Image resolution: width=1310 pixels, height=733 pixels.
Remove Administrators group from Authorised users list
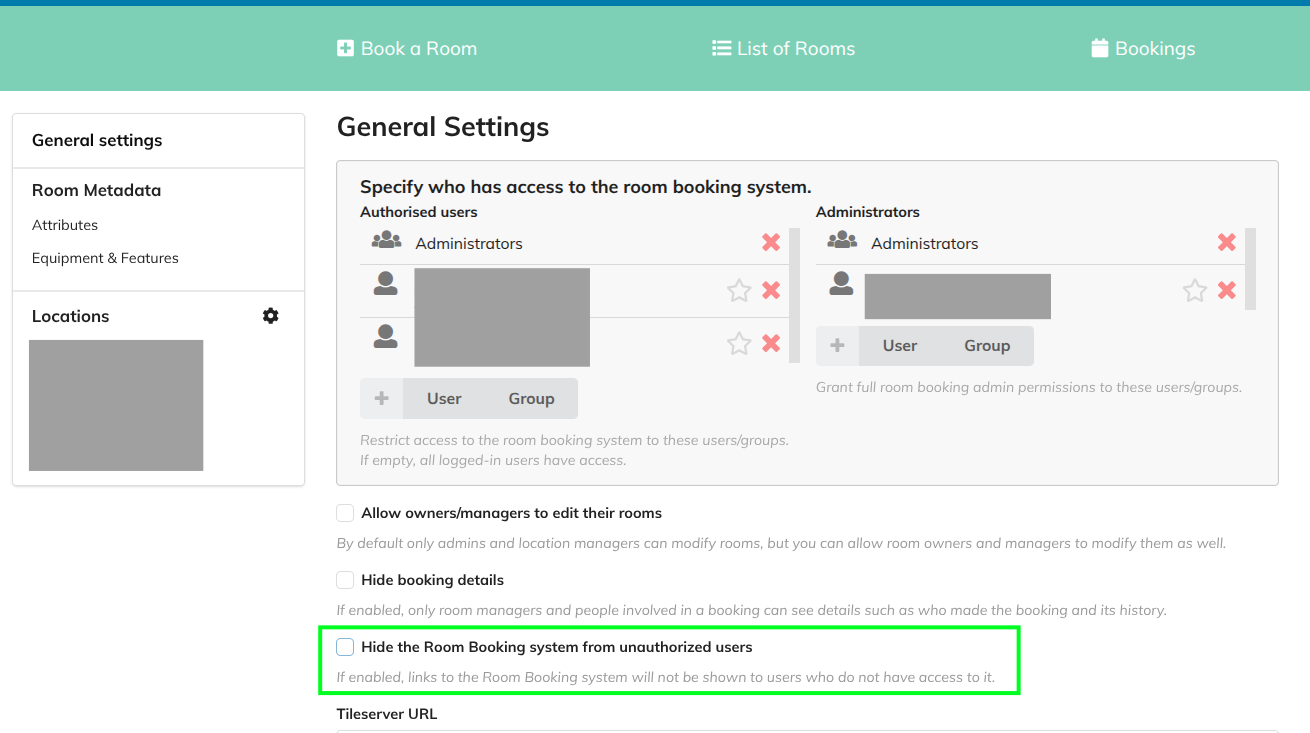pos(771,242)
